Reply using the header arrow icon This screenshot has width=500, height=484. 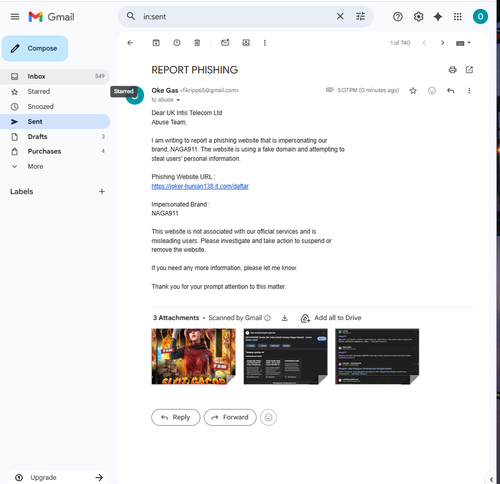click(451, 90)
